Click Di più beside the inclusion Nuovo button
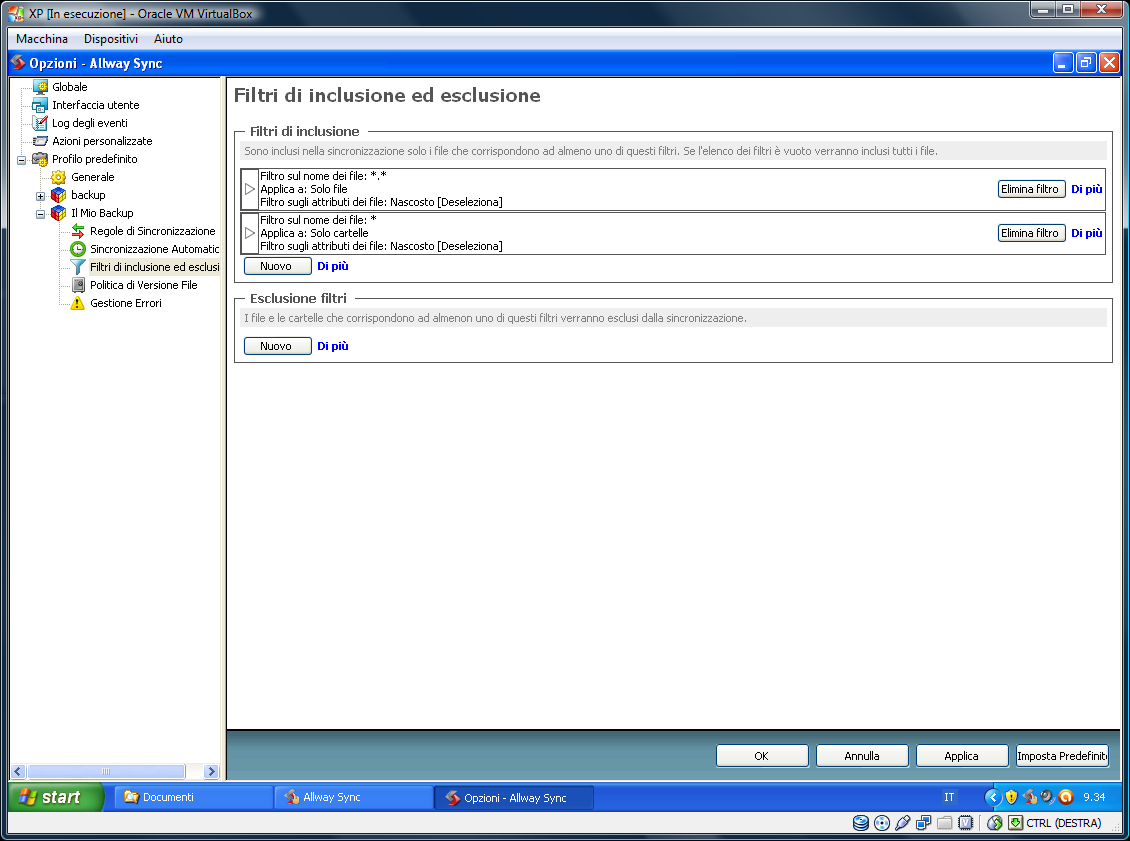1130x841 pixels. pos(333,266)
